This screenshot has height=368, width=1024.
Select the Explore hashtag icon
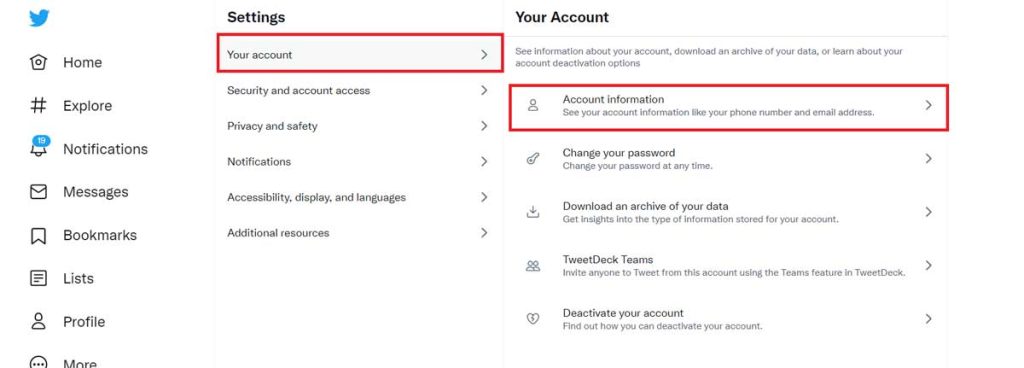point(39,105)
